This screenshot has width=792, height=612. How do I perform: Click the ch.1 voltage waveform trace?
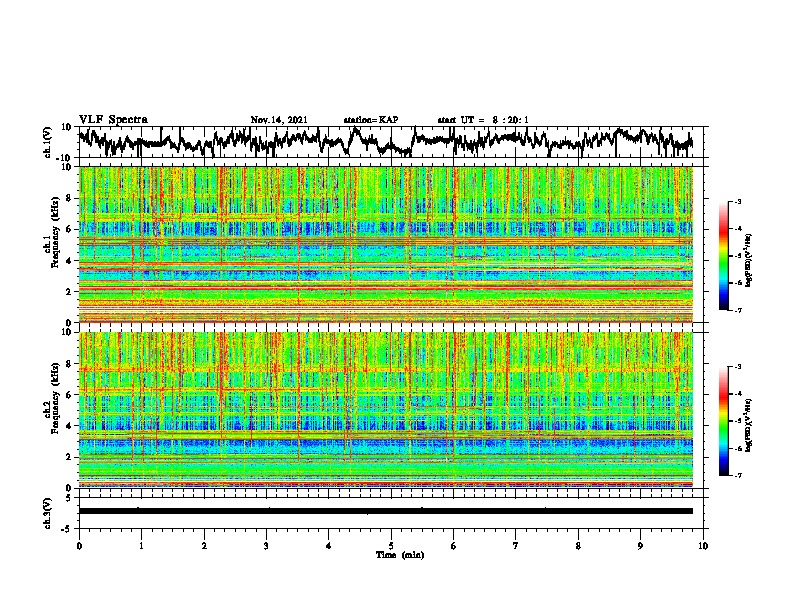click(385, 142)
